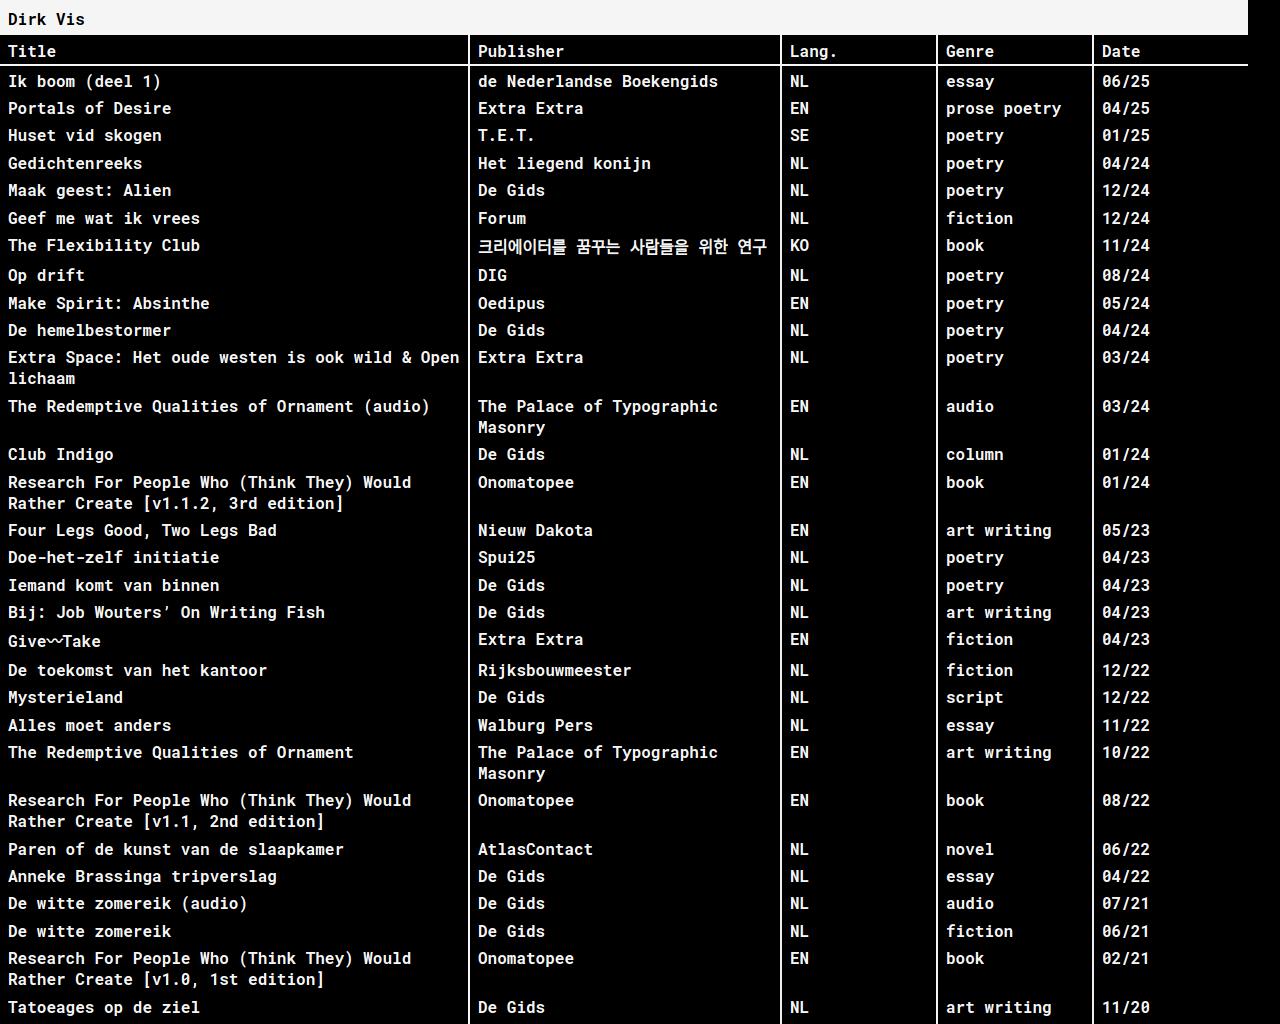Click the prose poetry genre

pyautogui.click(x=1003, y=108)
